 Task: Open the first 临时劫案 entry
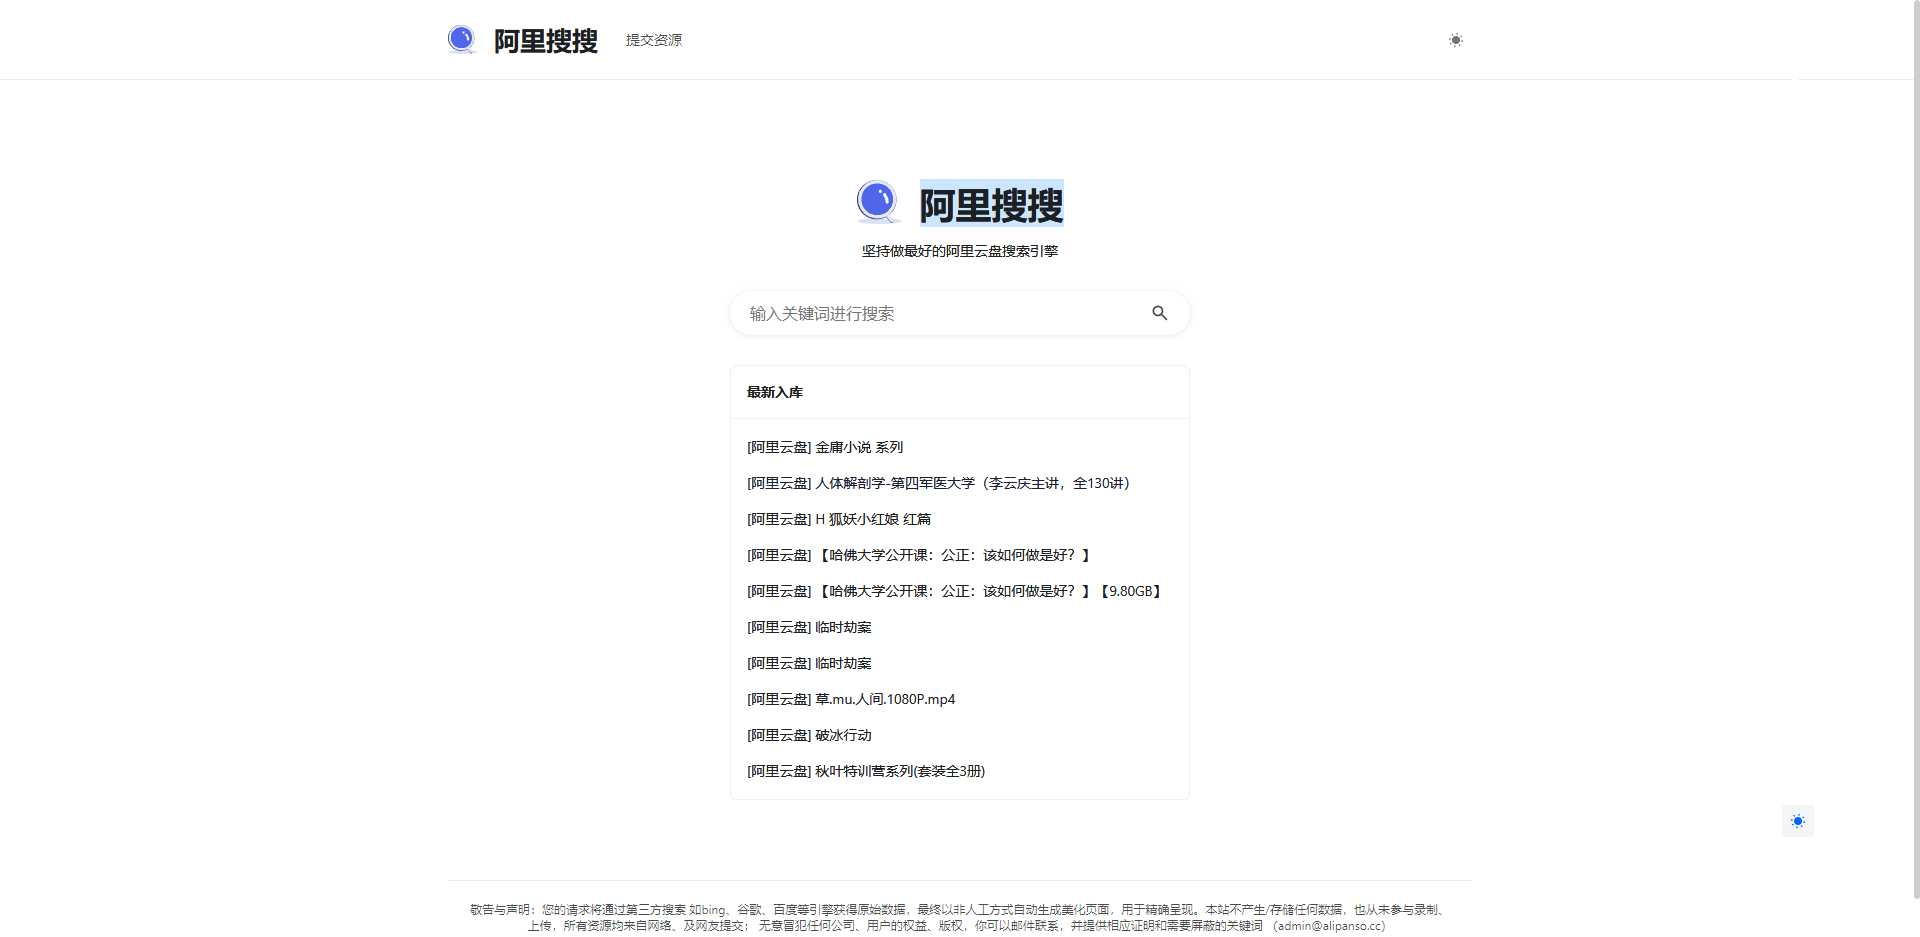coord(809,627)
